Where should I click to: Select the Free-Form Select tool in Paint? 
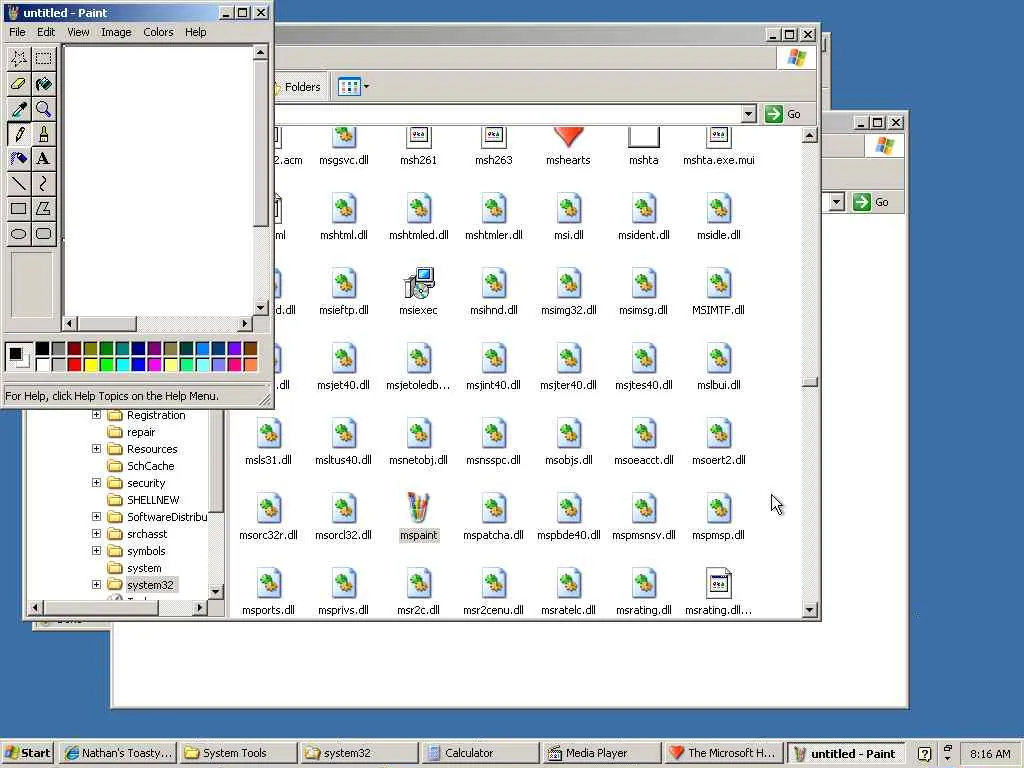(x=18, y=59)
